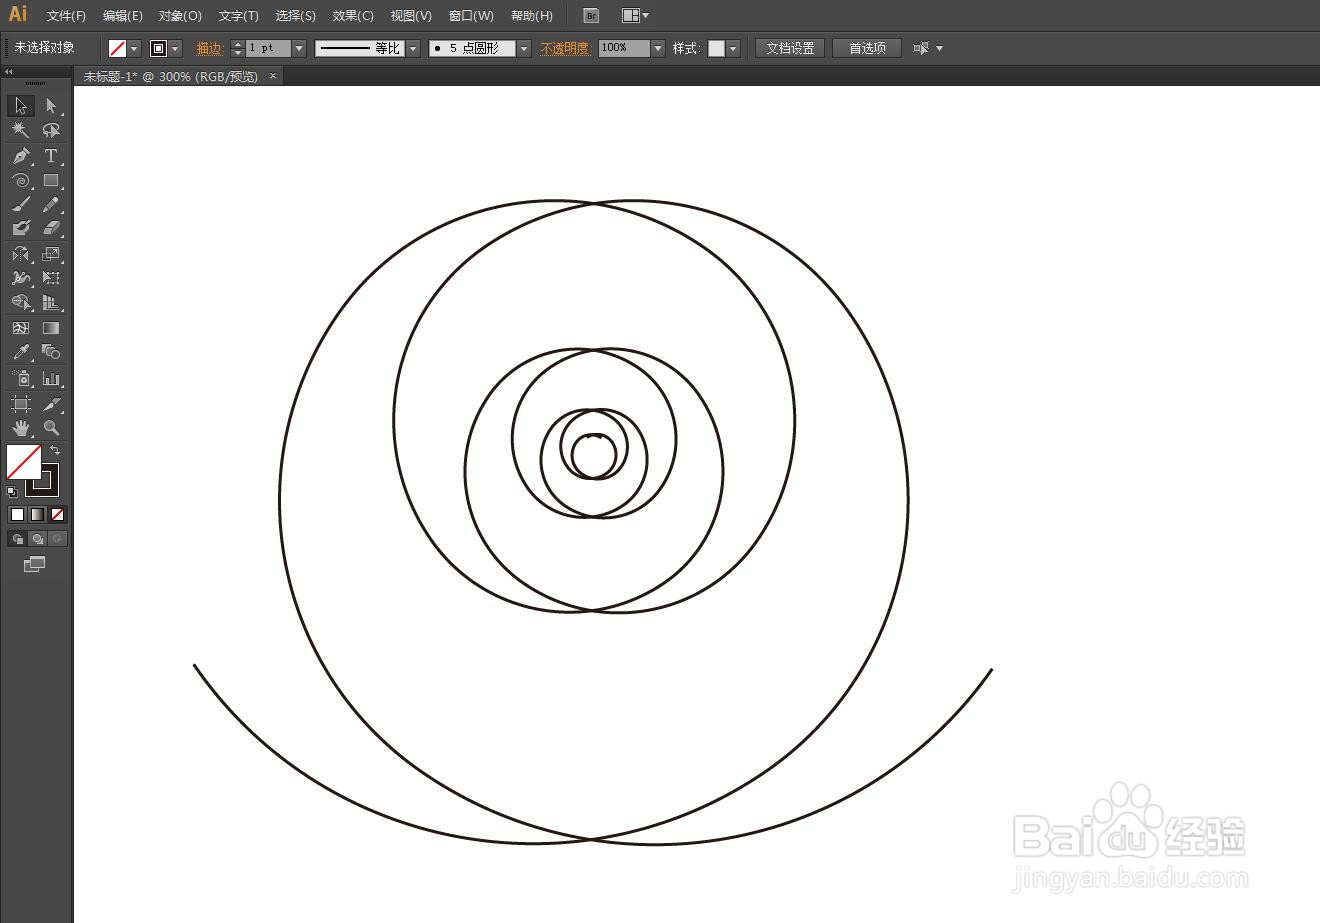Click the 首选项 button
The width and height of the screenshot is (1320, 923).
pyautogui.click(x=867, y=48)
